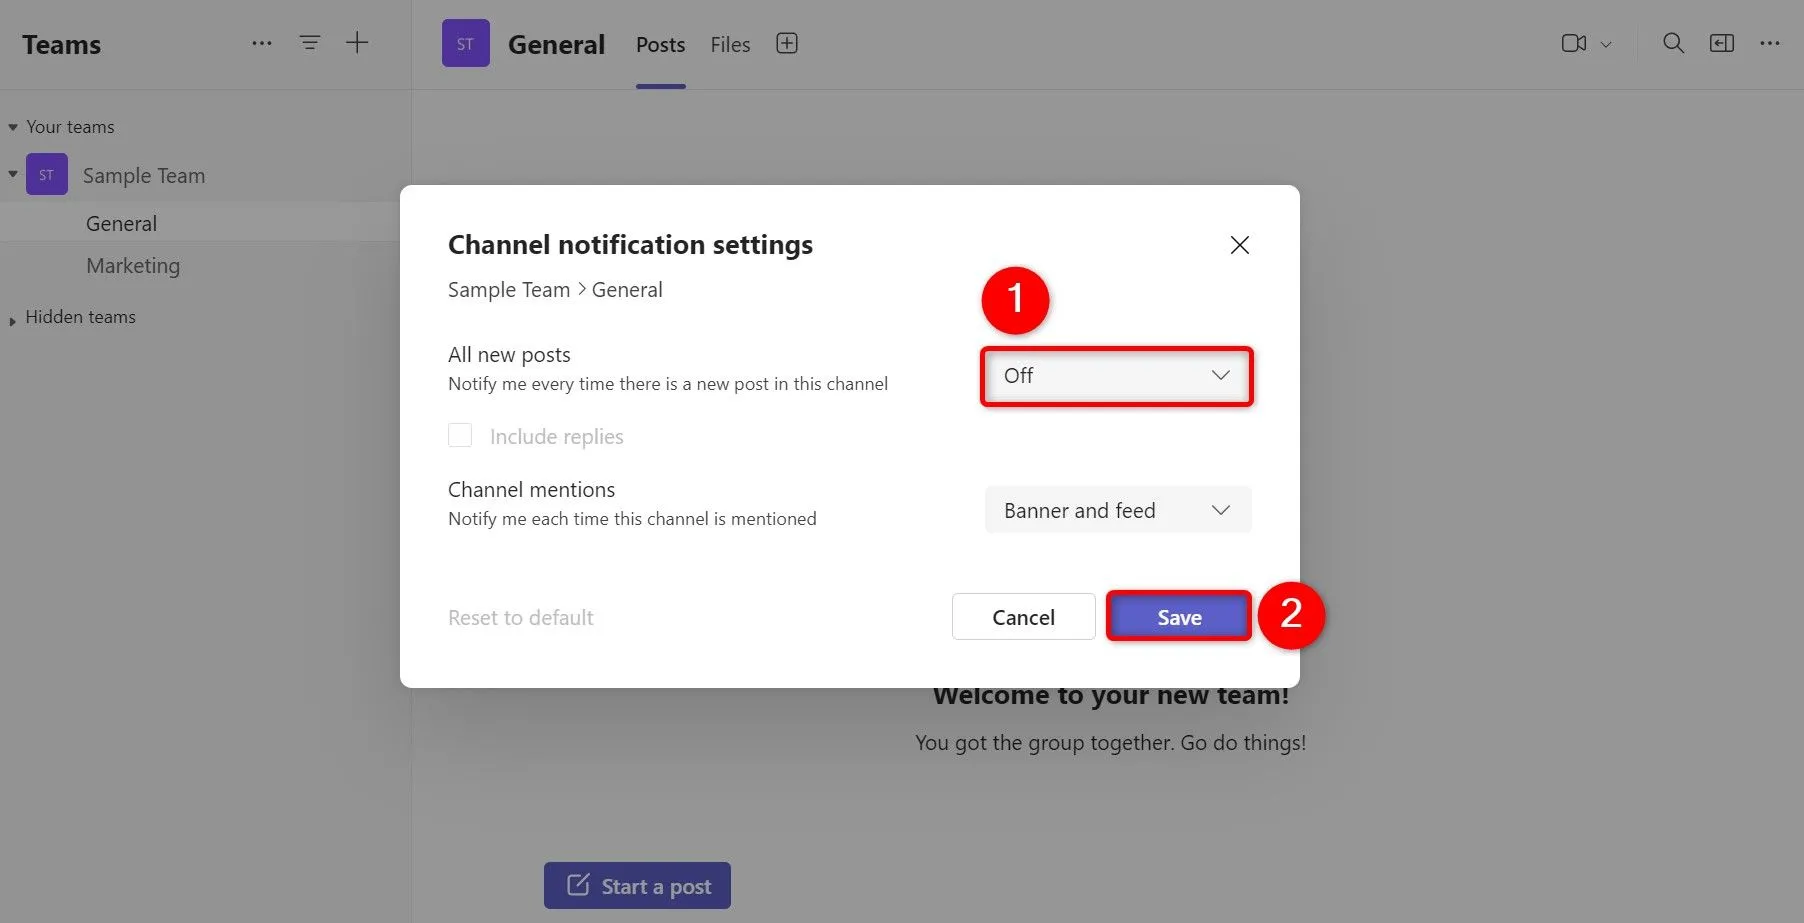Viewport: 1804px width, 923px height.
Task: Open the meeting options chevron
Action: [x=1607, y=44]
